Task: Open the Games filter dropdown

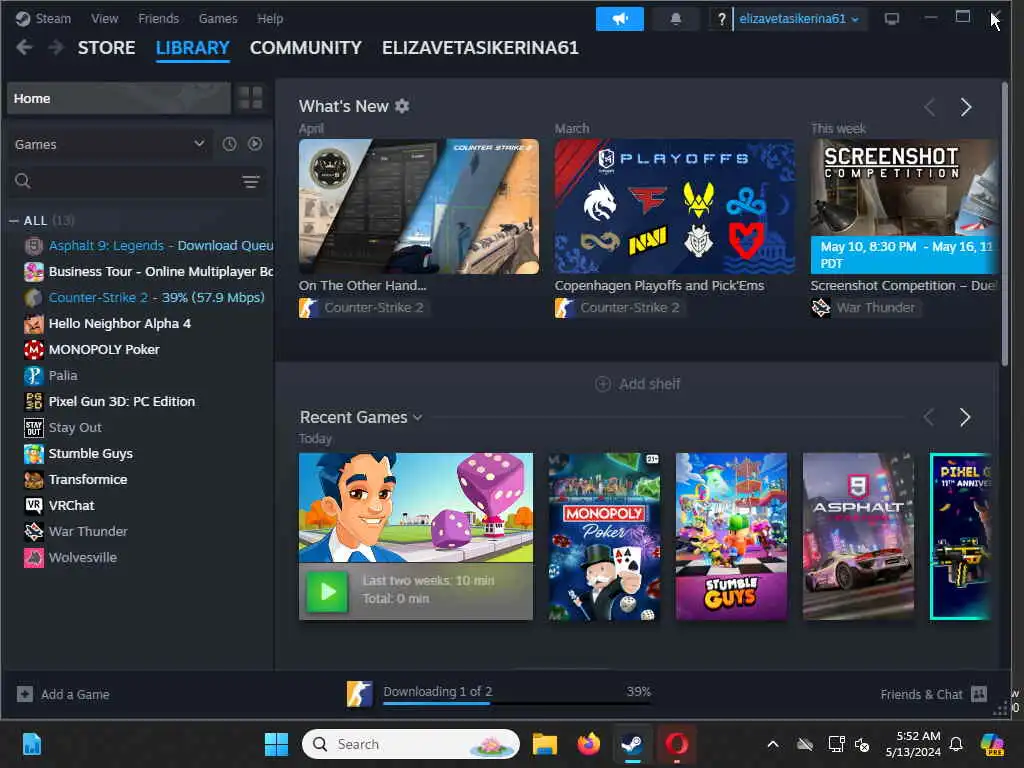Action: (110, 144)
